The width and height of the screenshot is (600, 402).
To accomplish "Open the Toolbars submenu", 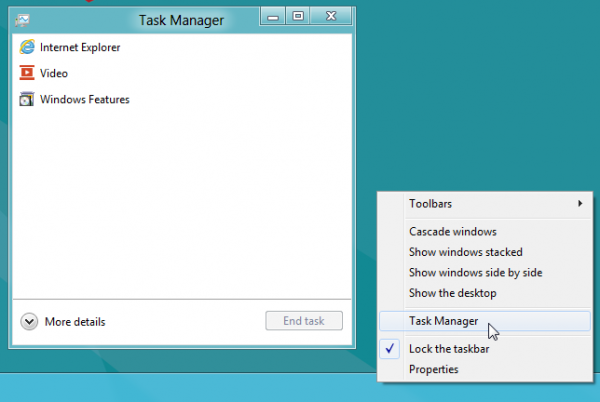I will click(485, 204).
